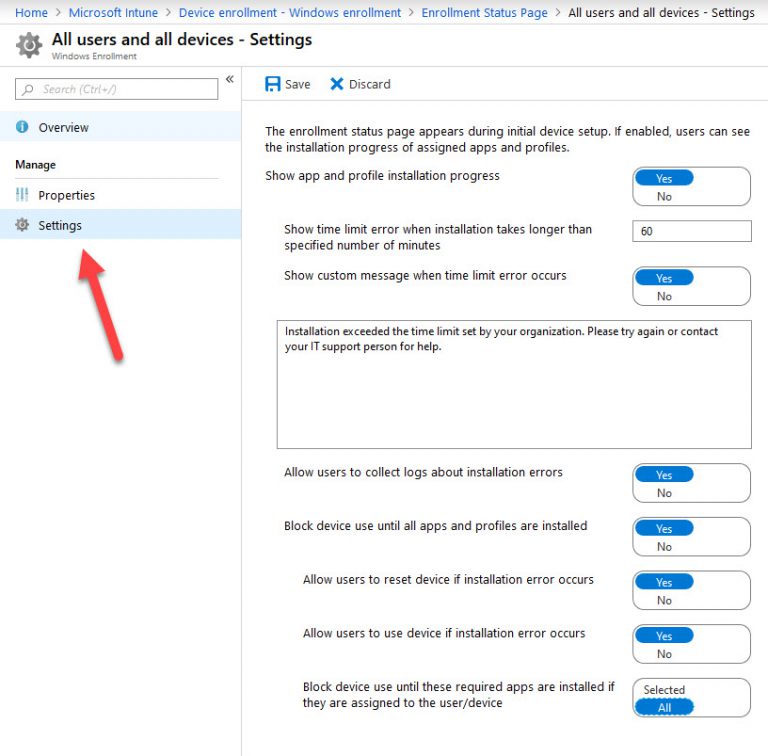Click the large gear icon by page title
This screenshot has height=756, width=768.
(x=29, y=45)
